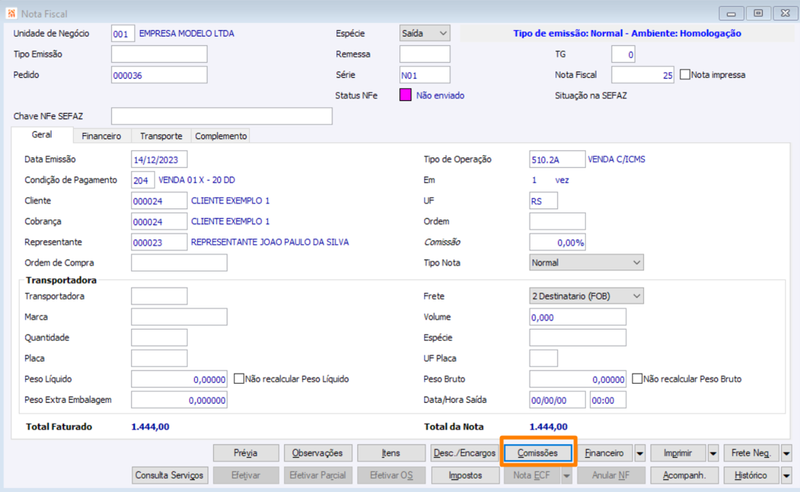This screenshot has height=492, width=800.
Task: Click the Data Saída date field
Action: (557, 400)
